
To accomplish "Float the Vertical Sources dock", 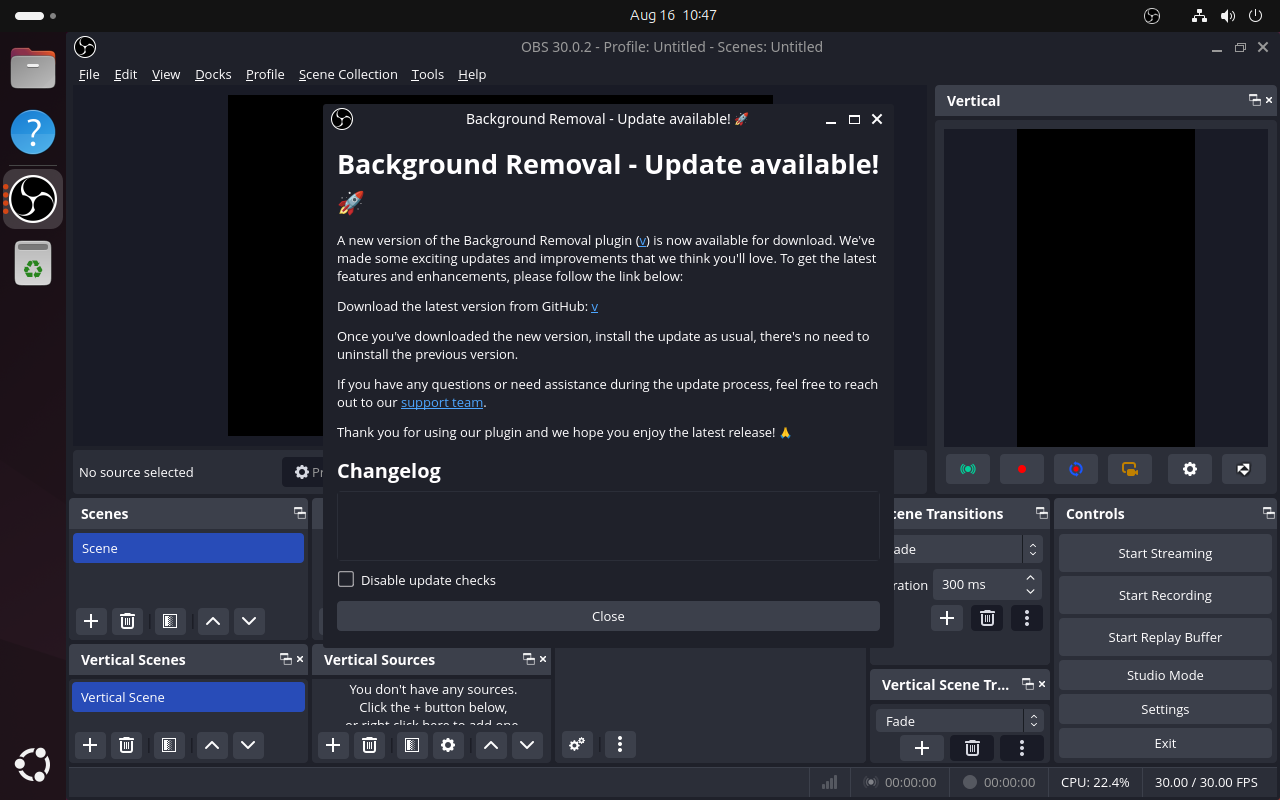I will coord(529,659).
